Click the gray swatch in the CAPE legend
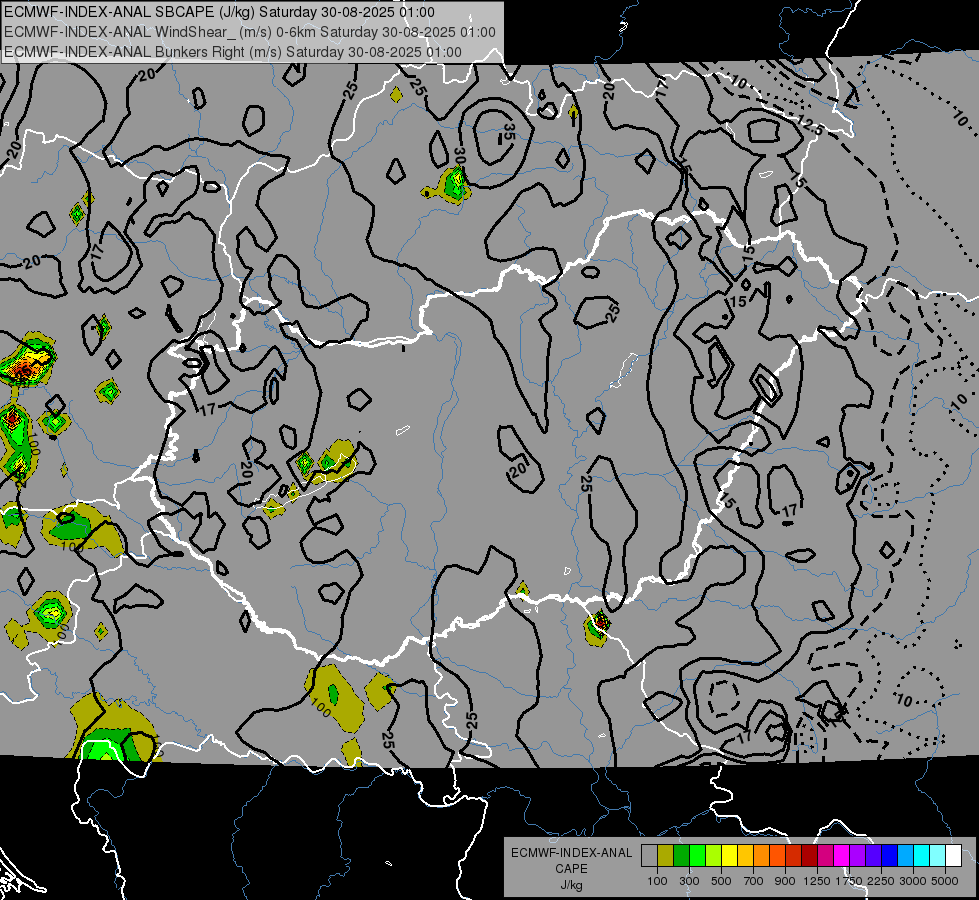Image resolution: width=979 pixels, height=900 pixels. 649,856
